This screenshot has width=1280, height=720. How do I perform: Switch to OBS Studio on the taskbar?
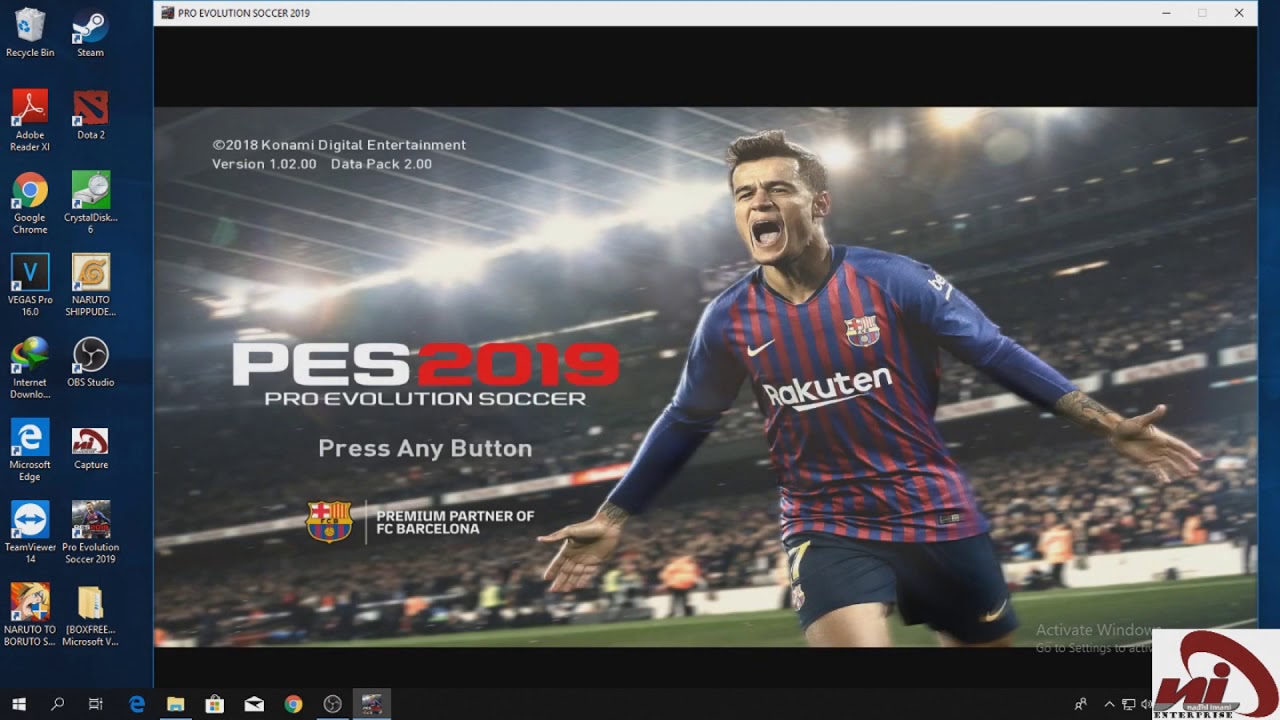click(332, 704)
